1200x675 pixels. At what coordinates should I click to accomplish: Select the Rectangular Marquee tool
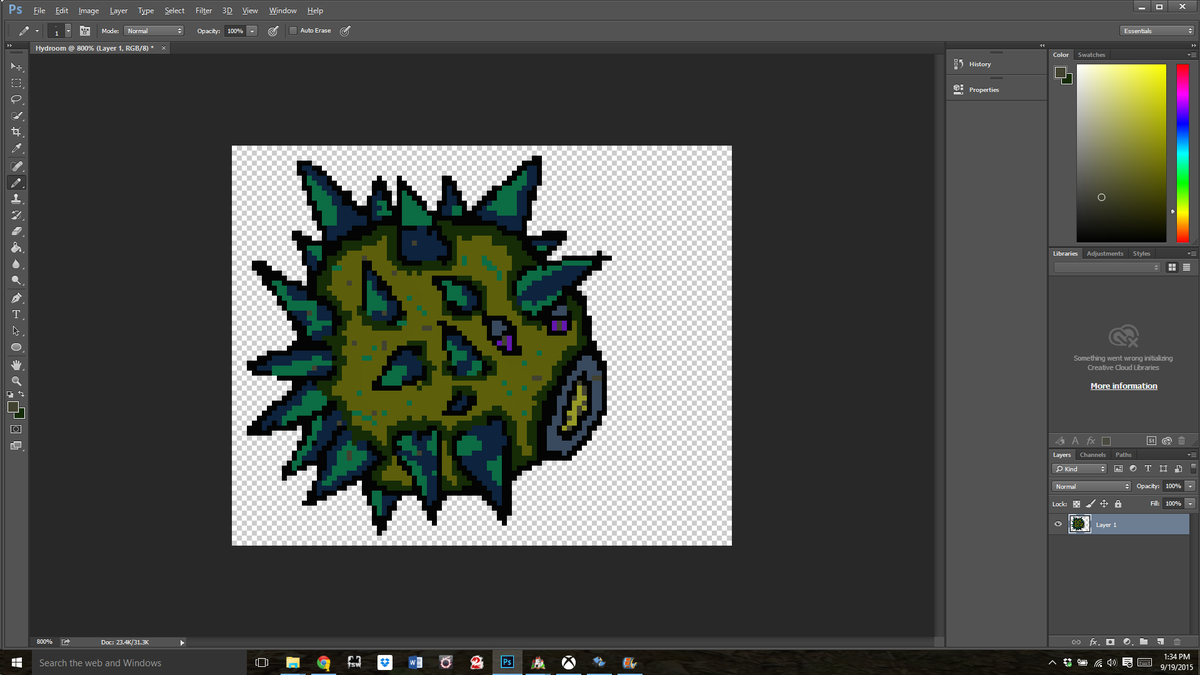pyautogui.click(x=16, y=83)
